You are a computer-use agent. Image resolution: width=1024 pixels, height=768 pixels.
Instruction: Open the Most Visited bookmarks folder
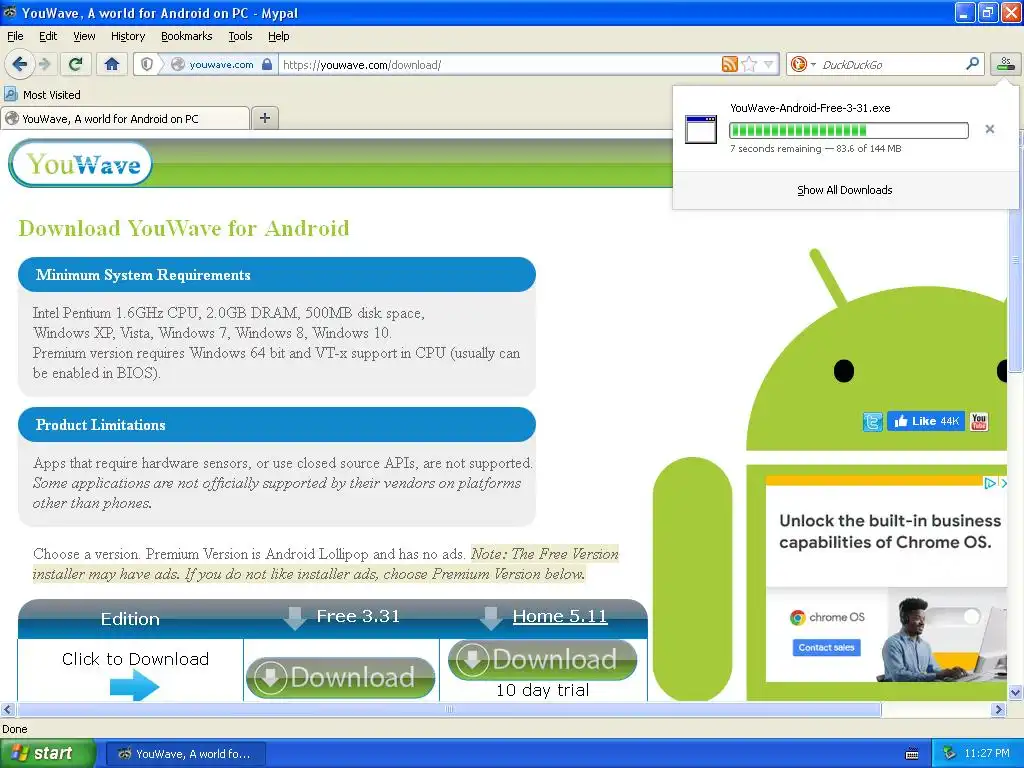42,95
